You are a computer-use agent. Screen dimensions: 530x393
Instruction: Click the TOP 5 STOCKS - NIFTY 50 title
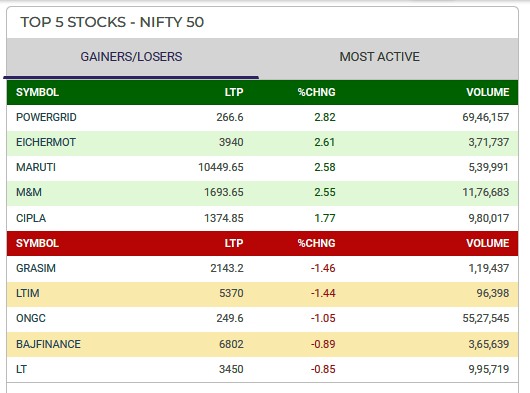point(112,22)
